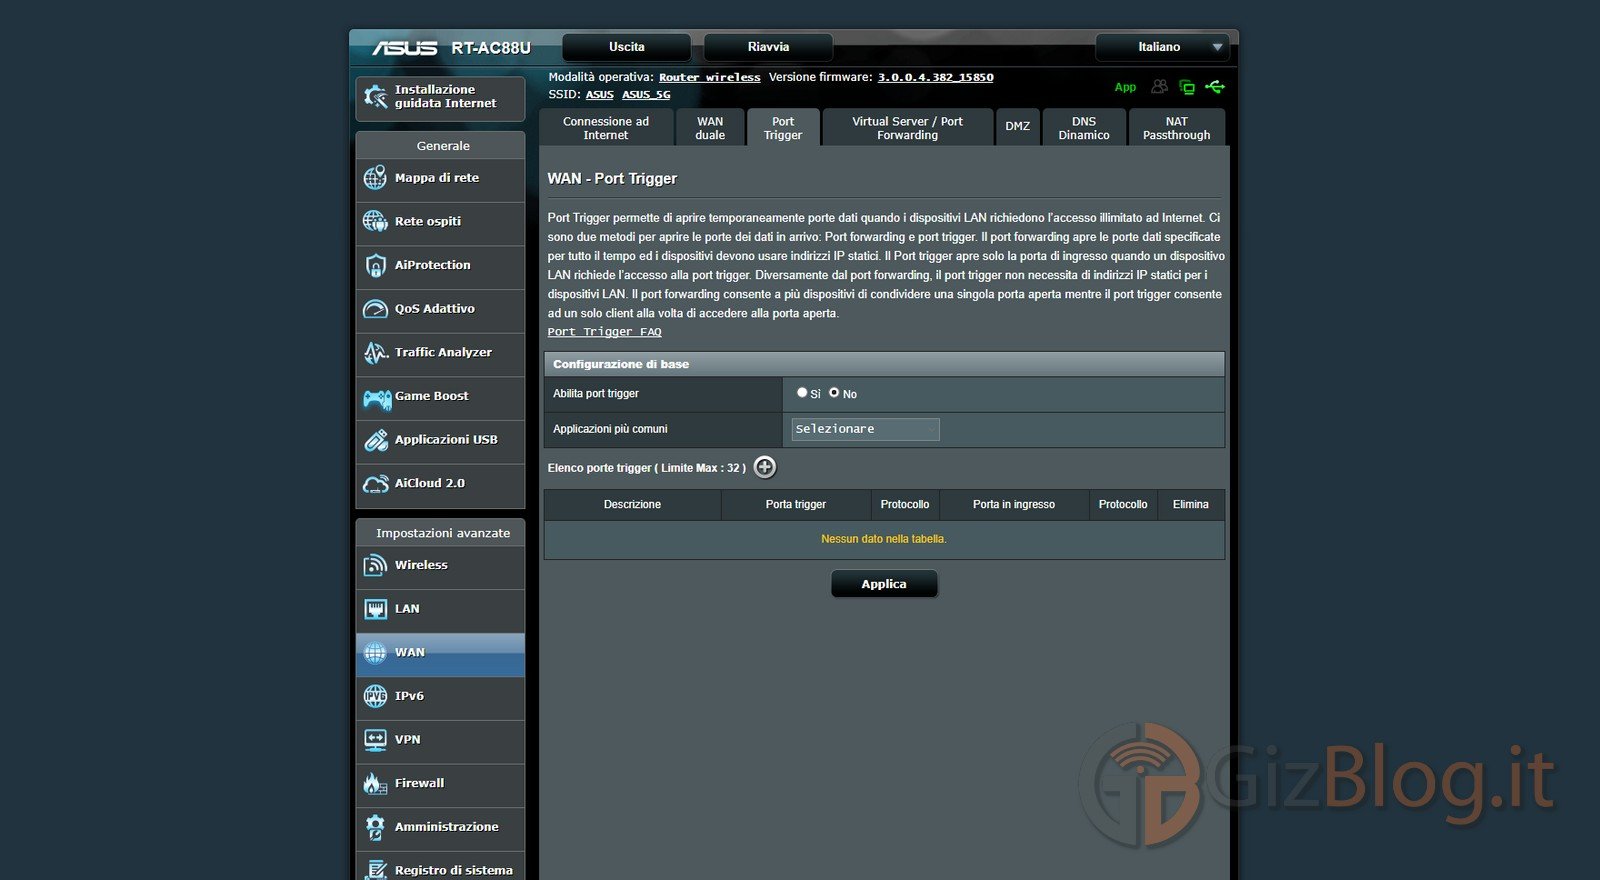Screen dimensions: 1600x880
Task: Switch to Connessione ad Internet tab
Action: [606, 128]
